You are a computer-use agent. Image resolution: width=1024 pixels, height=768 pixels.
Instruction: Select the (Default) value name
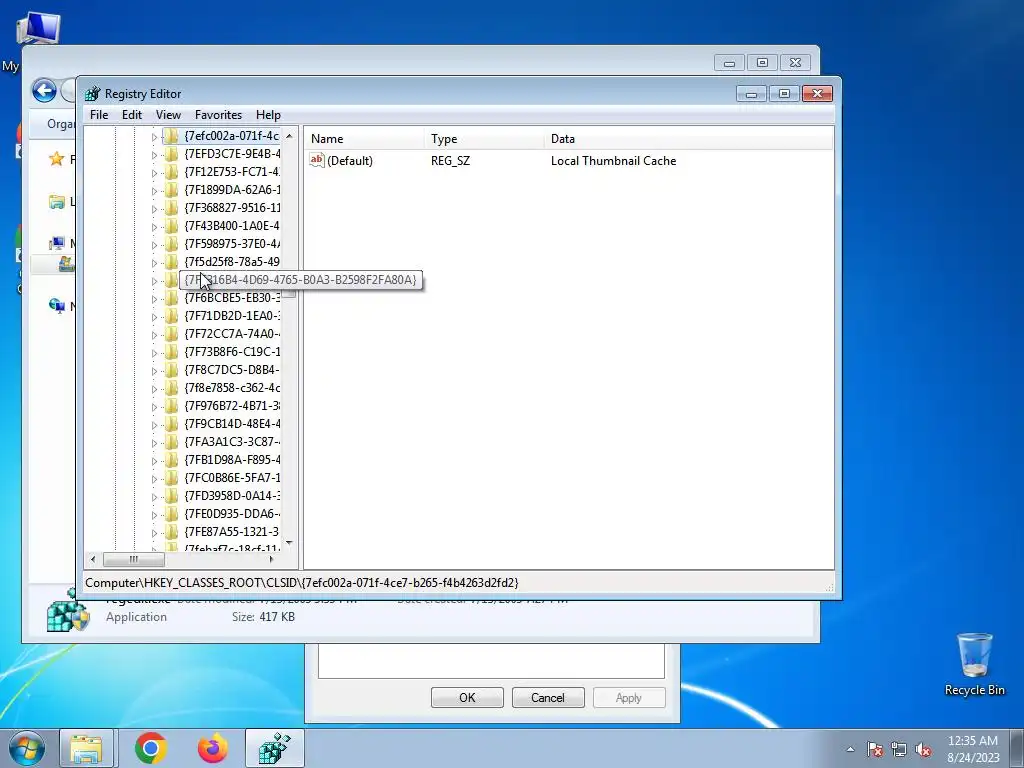[x=350, y=161]
